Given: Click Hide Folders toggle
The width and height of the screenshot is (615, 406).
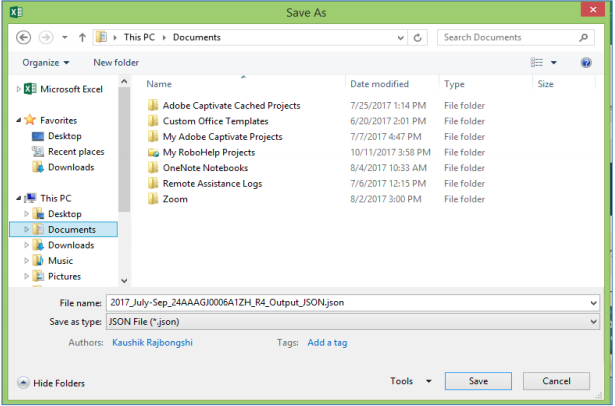Looking at the screenshot, I should (51, 383).
